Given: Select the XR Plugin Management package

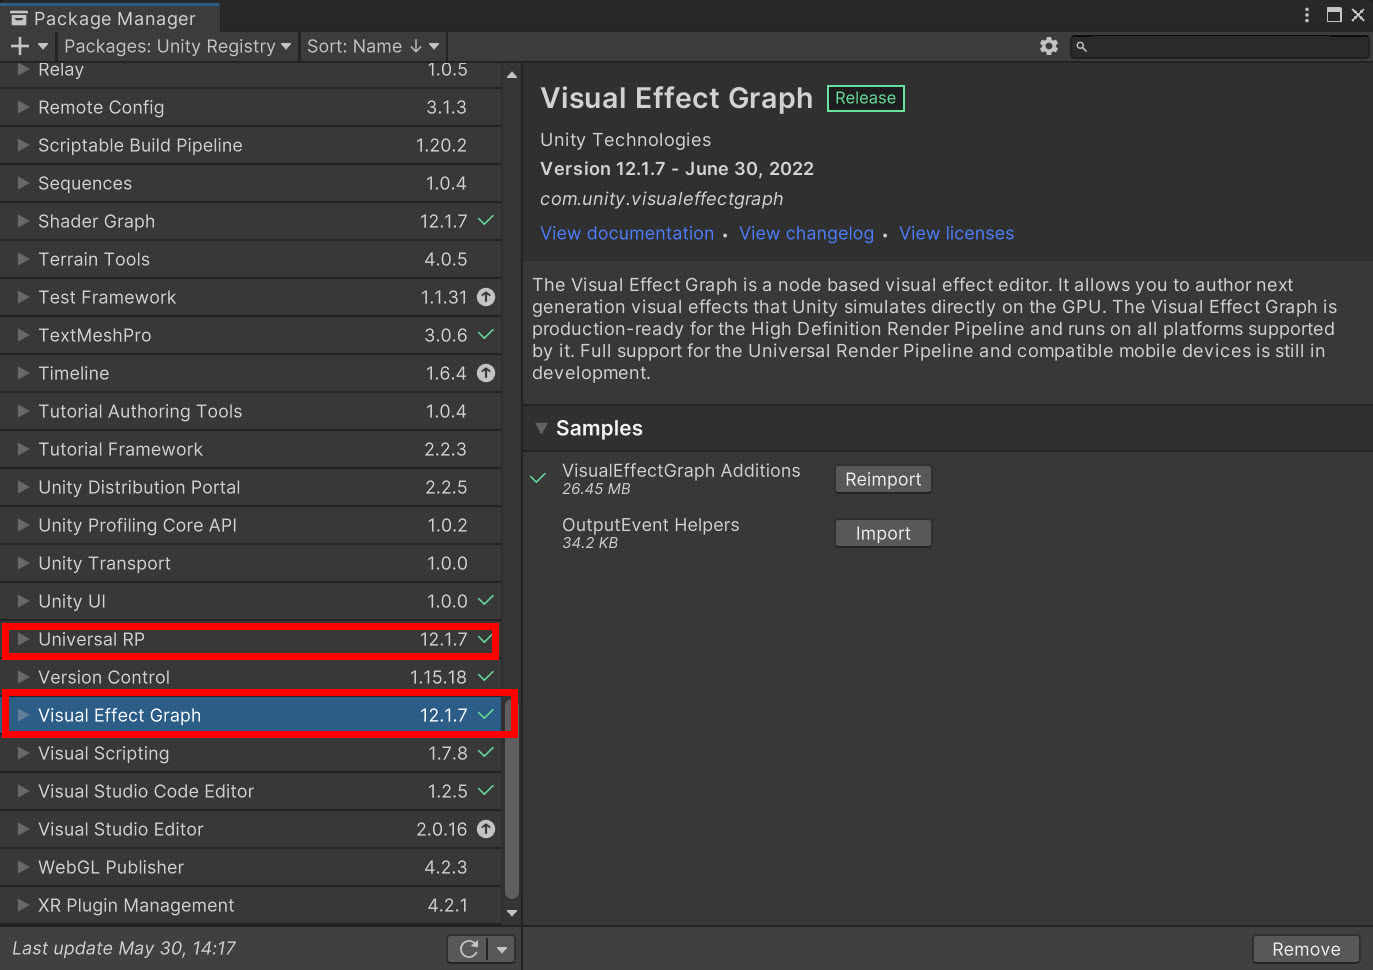Looking at the screenshot, I should (x=250, y=905).
